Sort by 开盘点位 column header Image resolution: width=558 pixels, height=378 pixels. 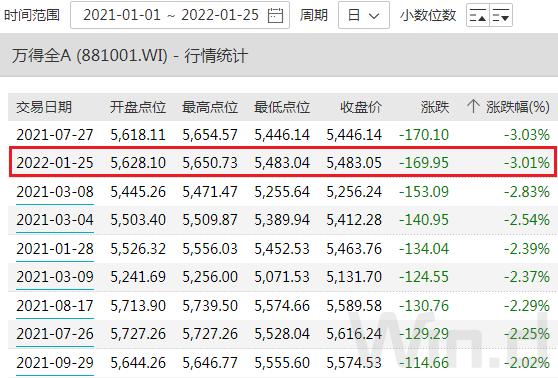tap(138, 107)
